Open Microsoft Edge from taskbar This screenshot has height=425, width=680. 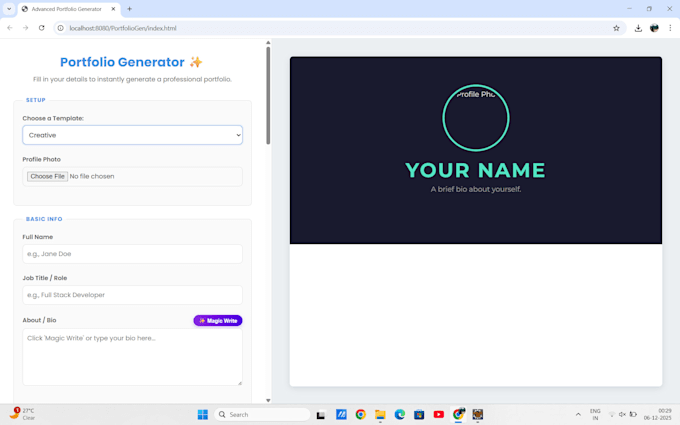tap(399, 415)
